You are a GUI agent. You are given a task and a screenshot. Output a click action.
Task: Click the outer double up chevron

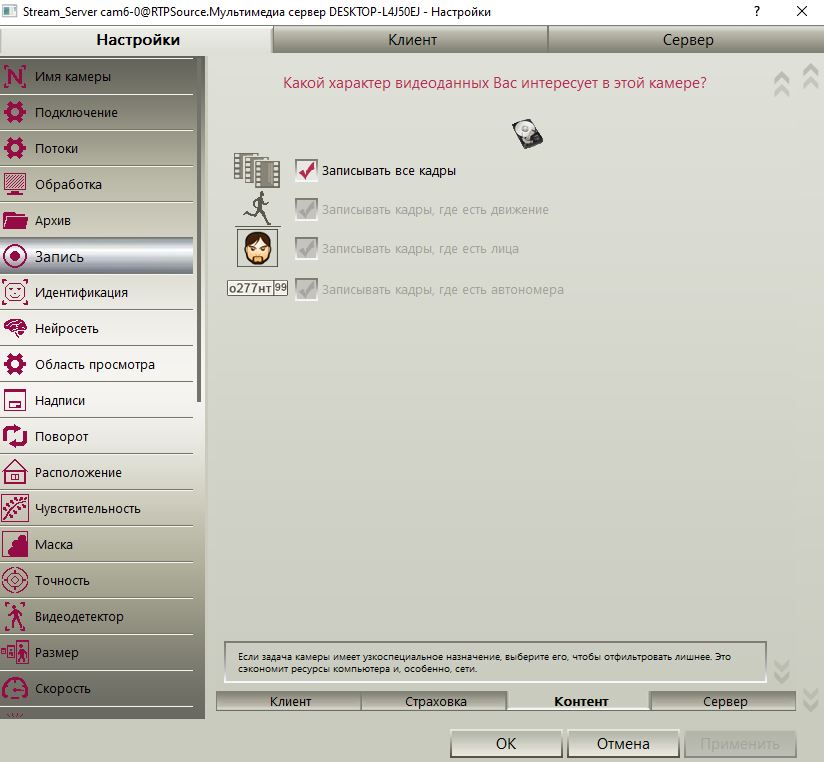click(x=811, y=76)
